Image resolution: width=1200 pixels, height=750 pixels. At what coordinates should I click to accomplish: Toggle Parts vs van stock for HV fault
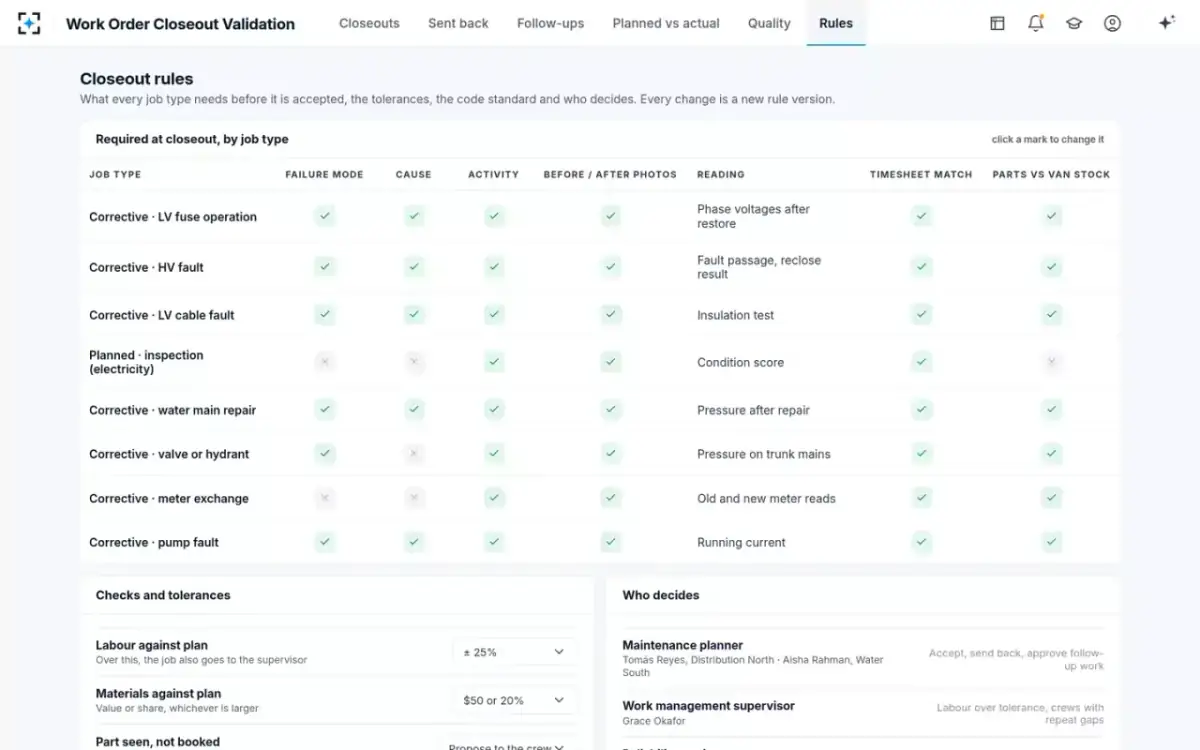point(1051,267)
